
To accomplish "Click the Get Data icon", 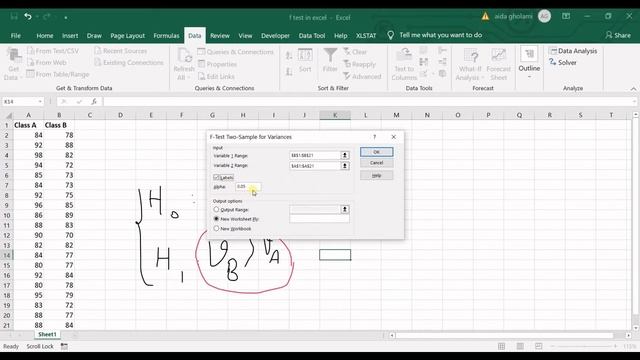I will click(x=14, y=56).
